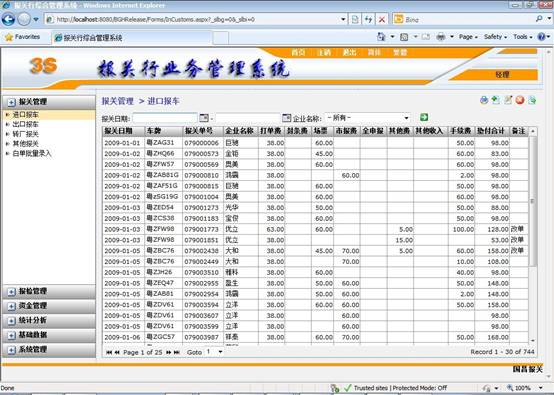The image size is (554, 395).
Task: Click the browser Print icon
Action: click(x=441, y=37)
